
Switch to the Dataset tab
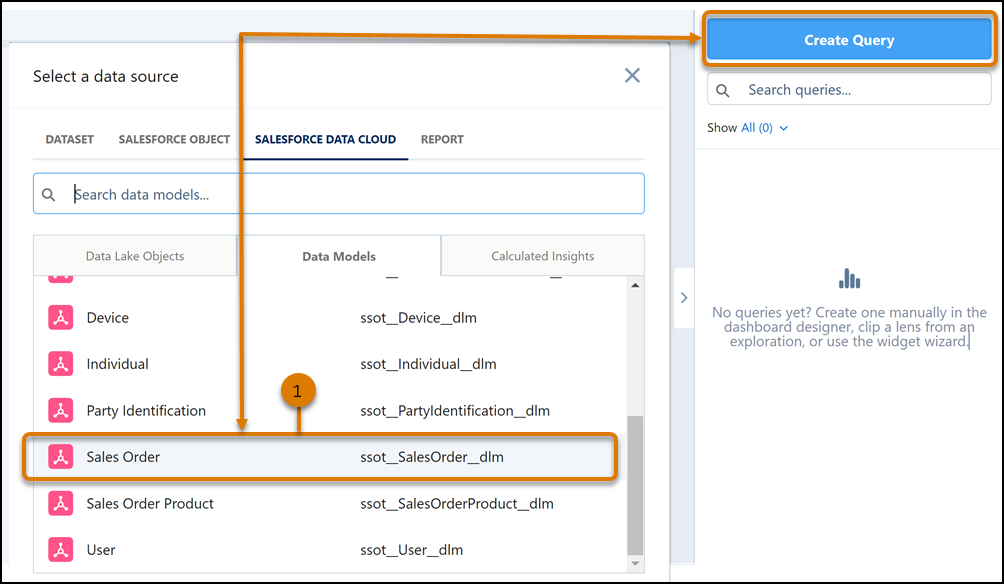(70, 139)
